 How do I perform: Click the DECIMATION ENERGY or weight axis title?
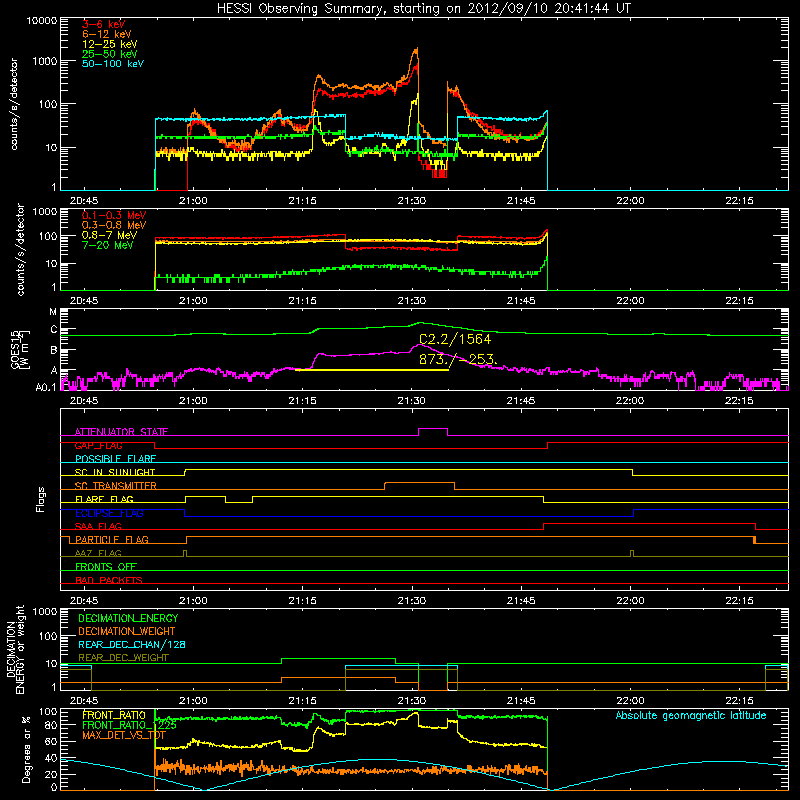[x=15, y=649]
